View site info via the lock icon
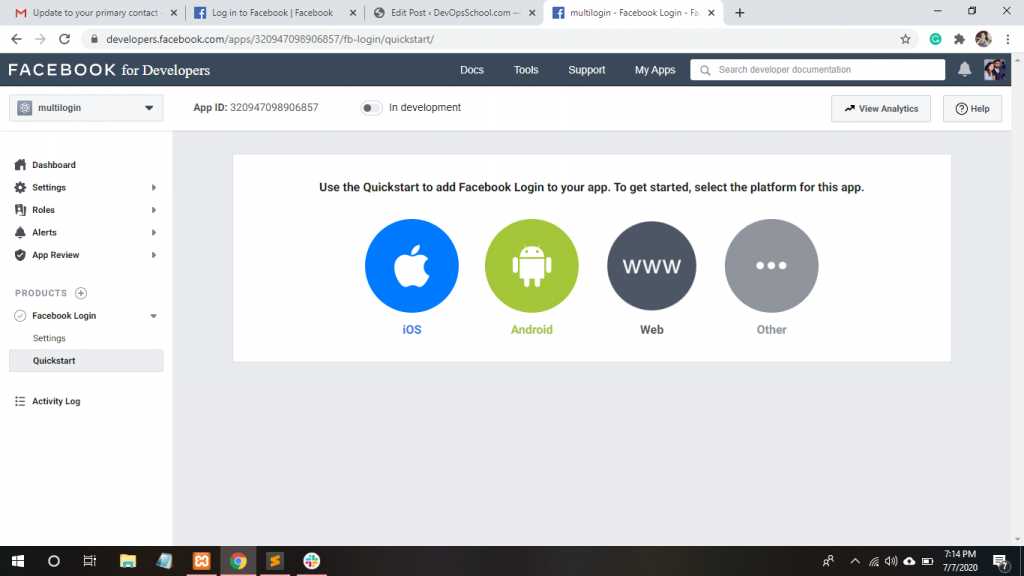The image size is (1024, 576). pyautogui.click(x=94, y=39)
